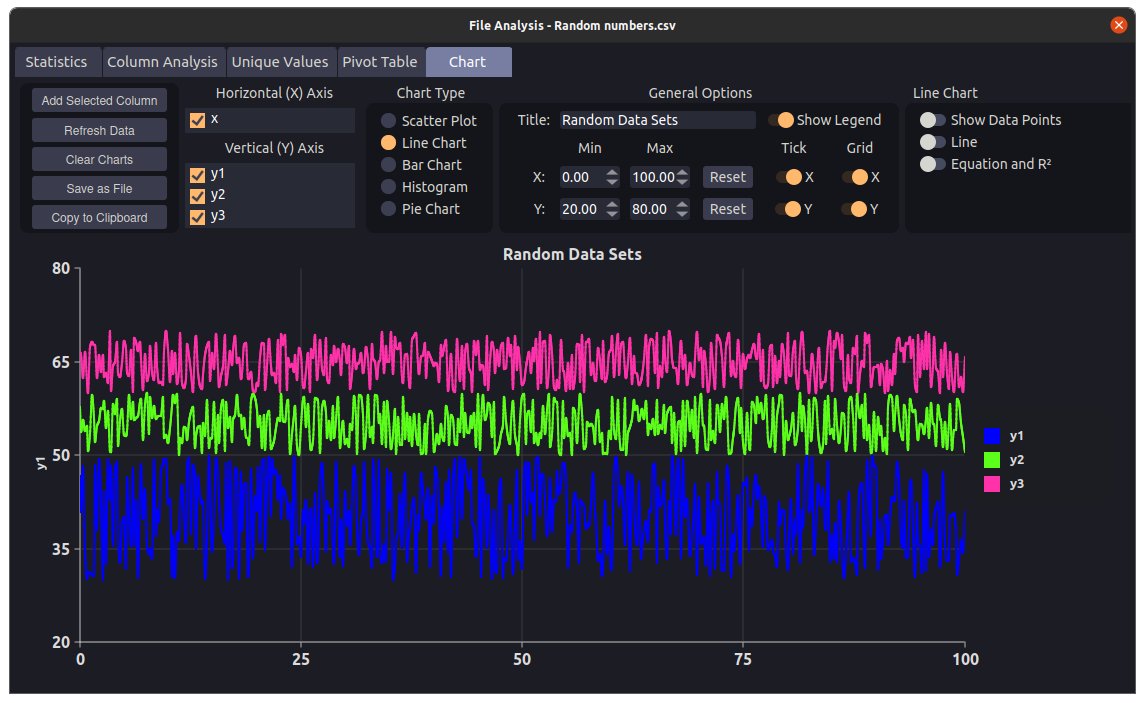Open the Column Analysis tab
Image resolution: width=1145 pixels, height=703 pixels.
coord(162,62)
